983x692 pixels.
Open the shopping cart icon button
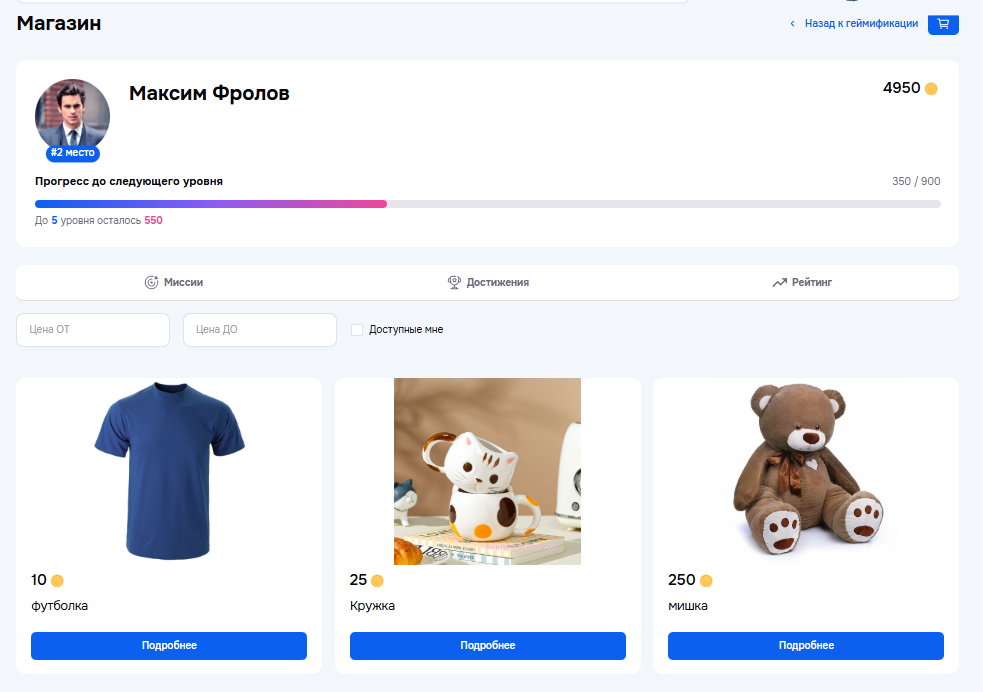943,24
